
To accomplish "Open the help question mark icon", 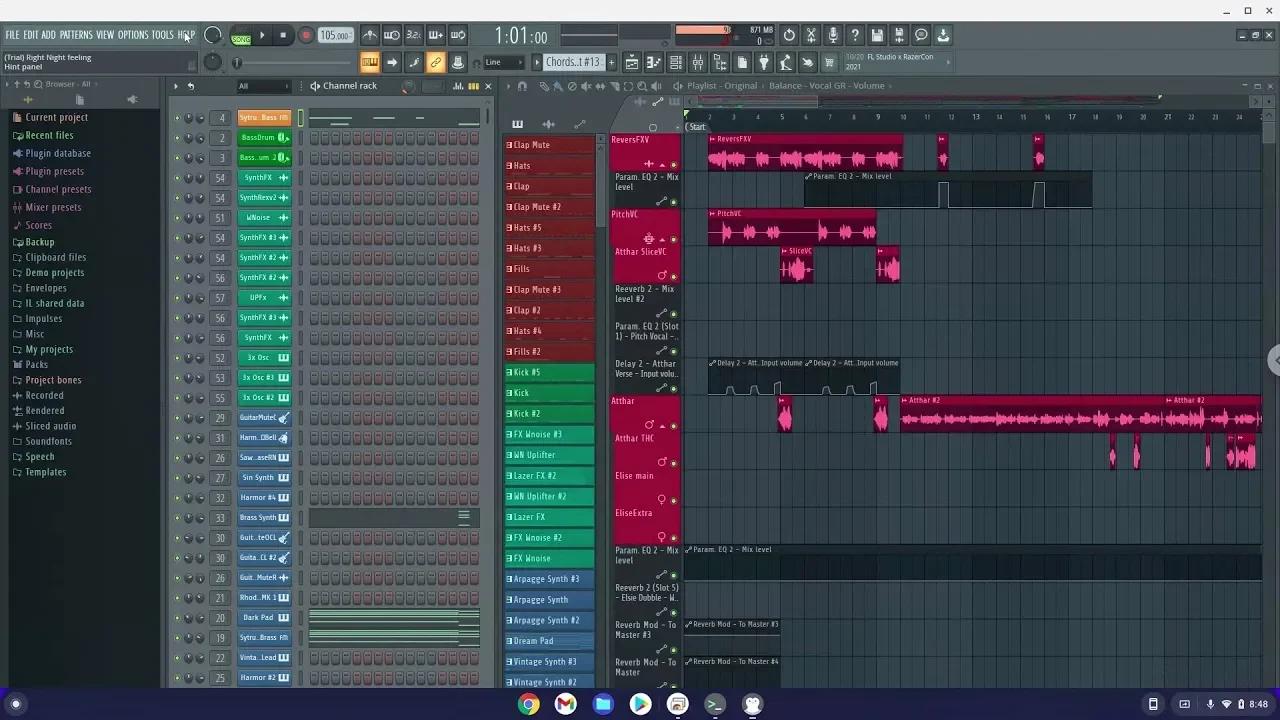I will [x=855, y=35].
